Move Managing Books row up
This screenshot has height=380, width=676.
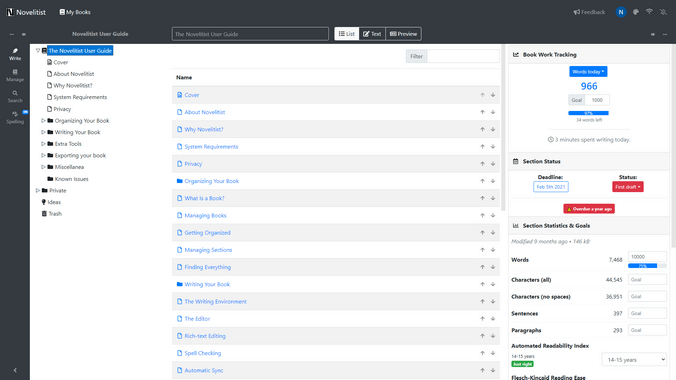pyautogui.click(x=482, y=215)
